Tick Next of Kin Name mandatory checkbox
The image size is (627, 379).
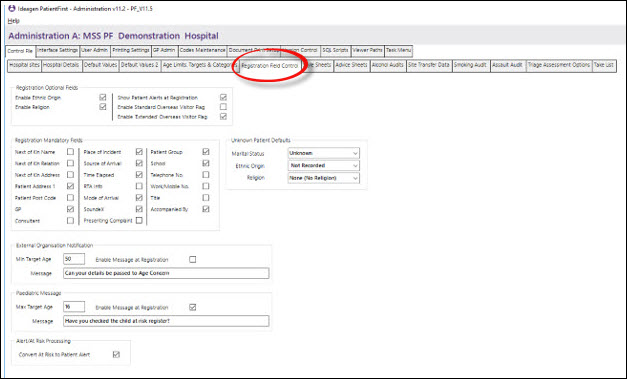(70, 152)
